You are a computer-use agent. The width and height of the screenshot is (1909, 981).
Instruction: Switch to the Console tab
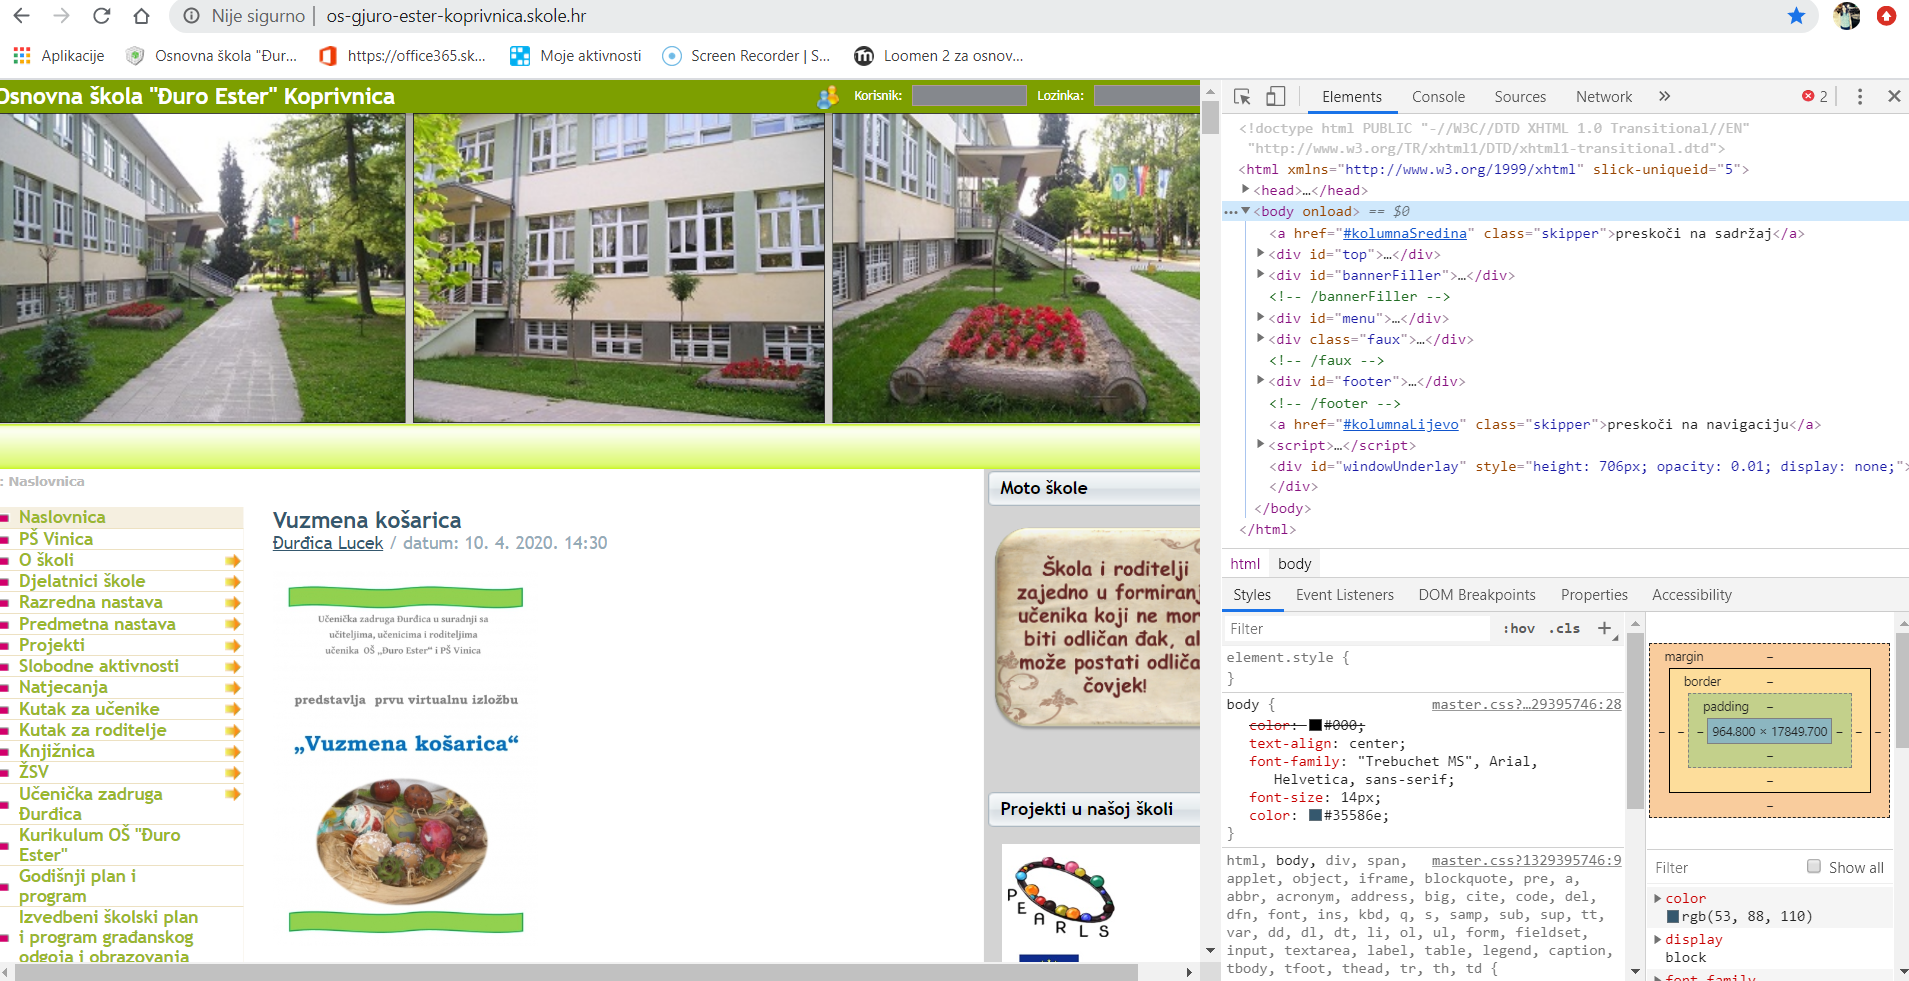coord(1437,96)
